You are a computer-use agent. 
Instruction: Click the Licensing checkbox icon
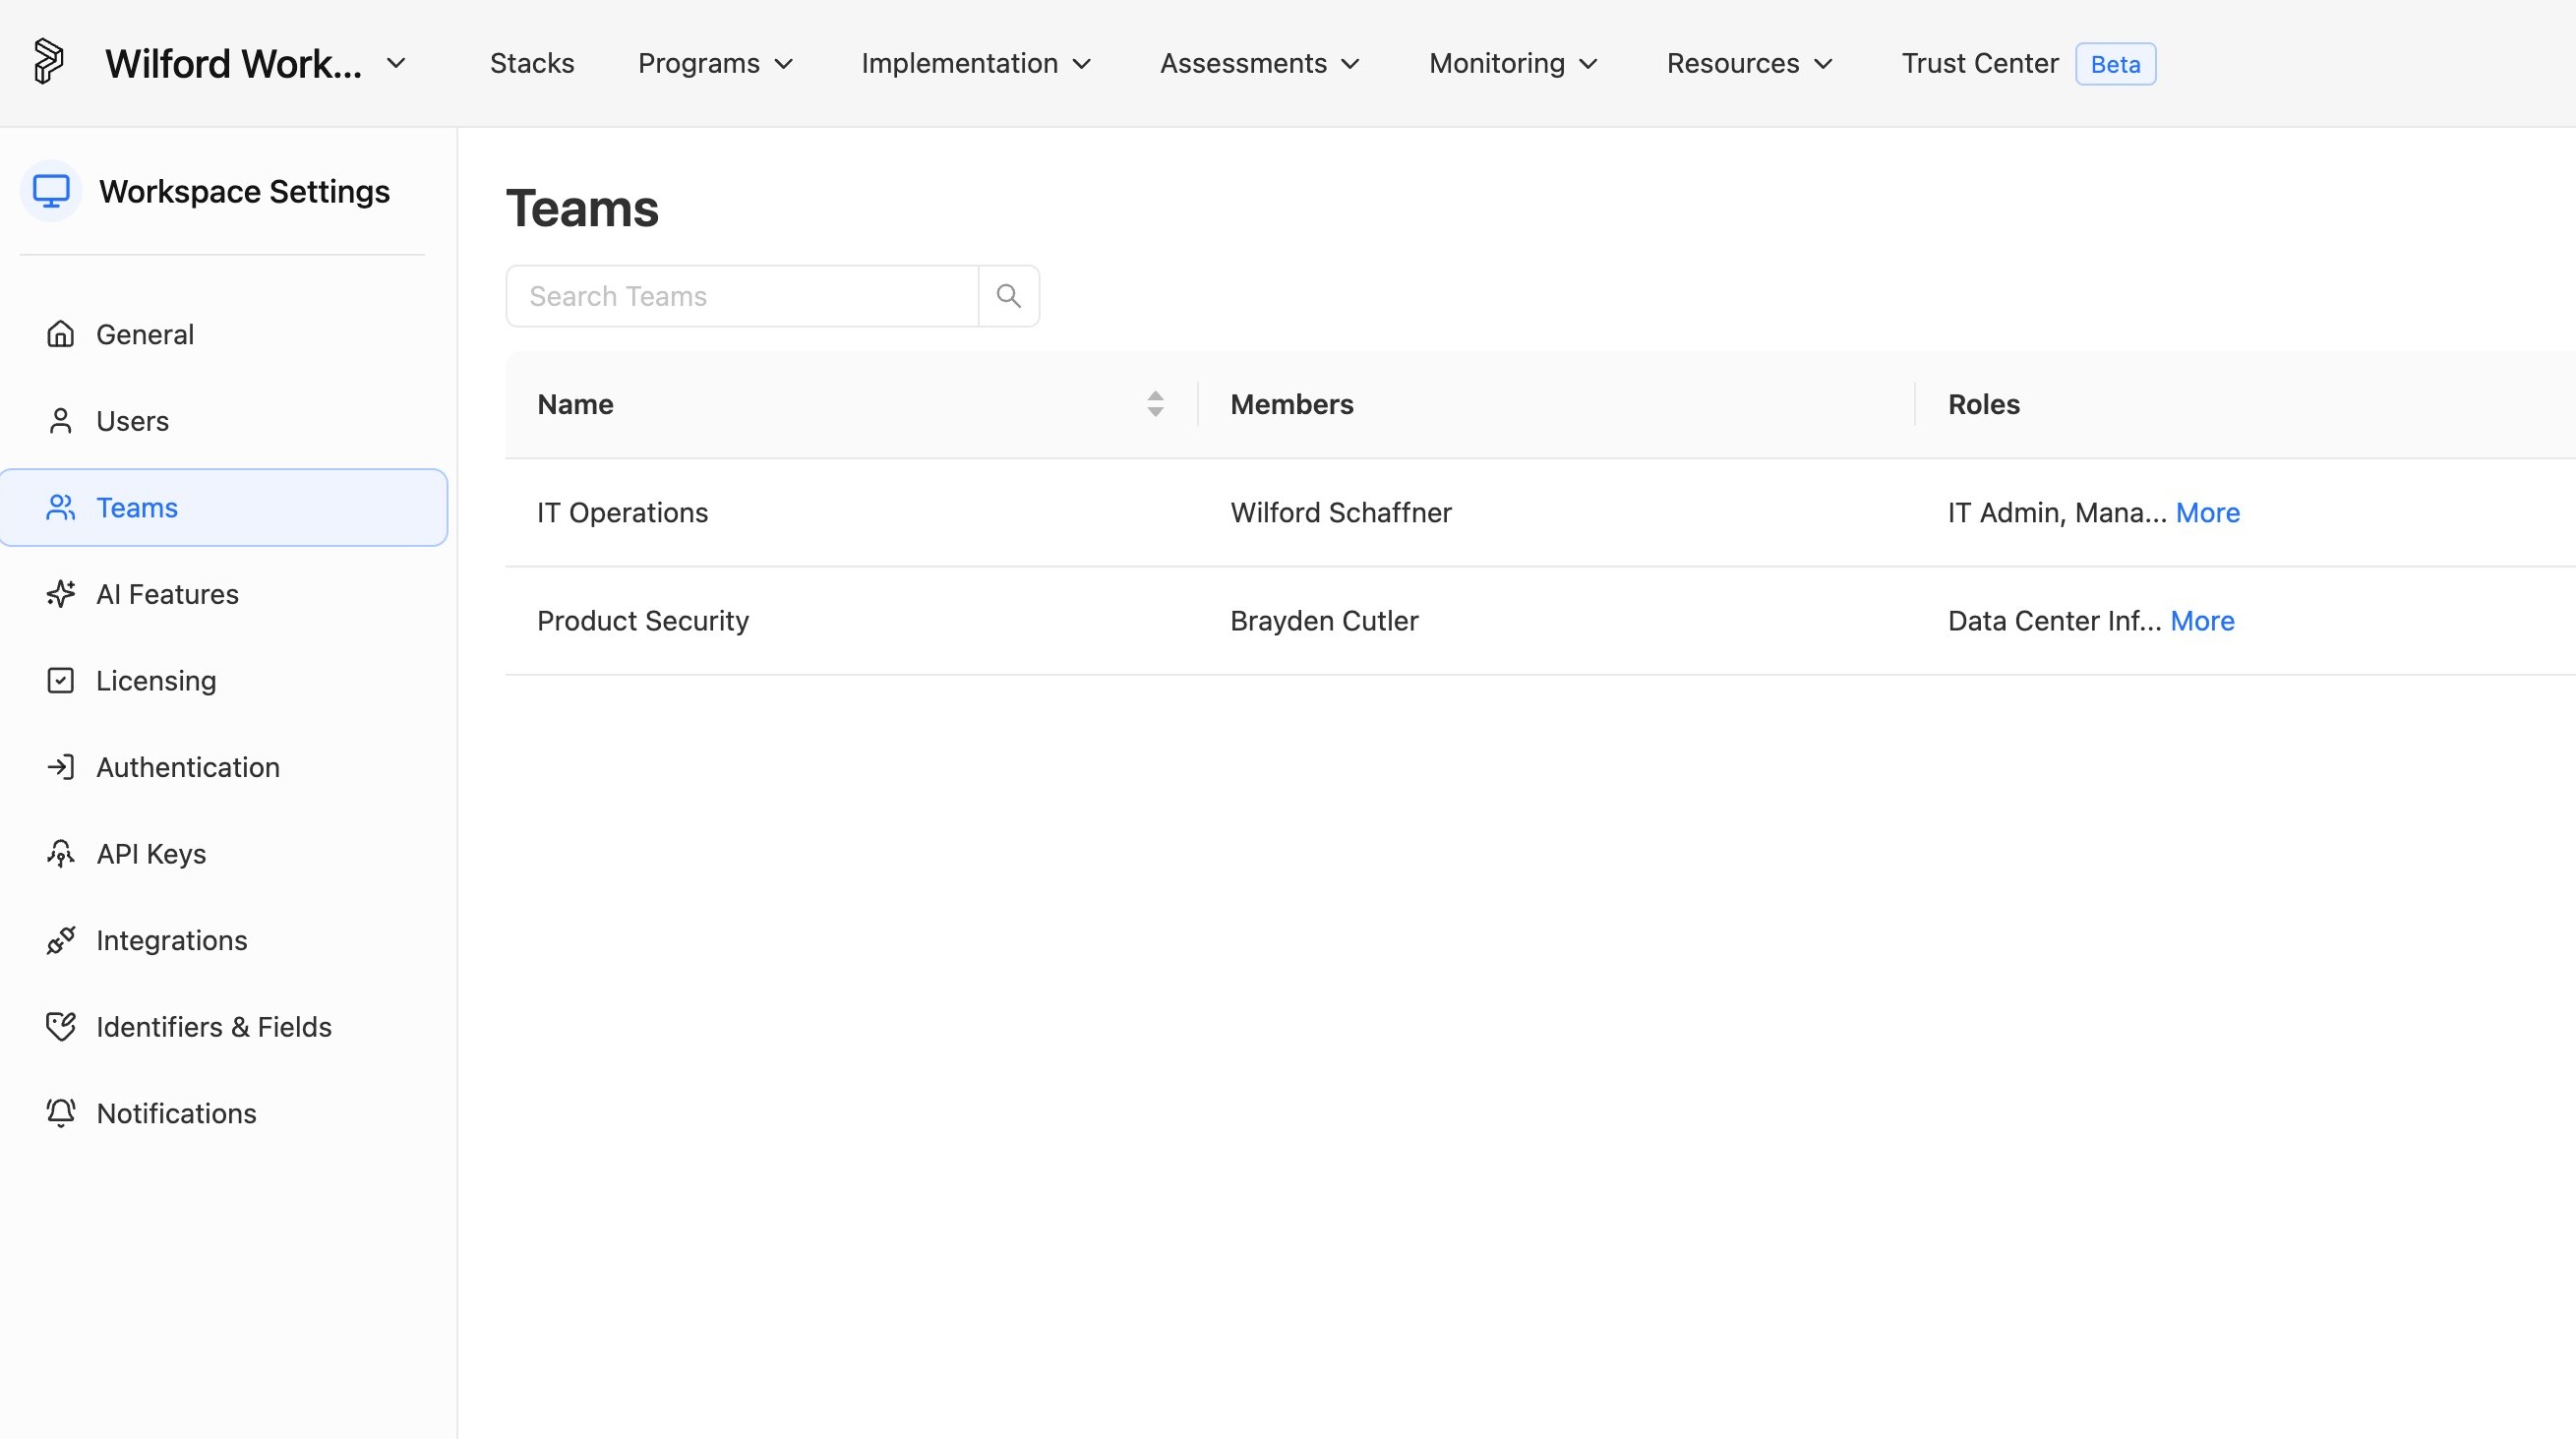[x=60, y=681]
